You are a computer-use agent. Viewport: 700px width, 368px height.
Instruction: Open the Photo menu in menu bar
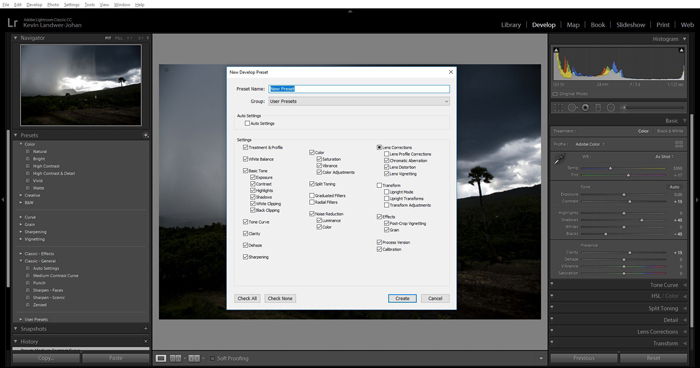[x=53, y=4]
